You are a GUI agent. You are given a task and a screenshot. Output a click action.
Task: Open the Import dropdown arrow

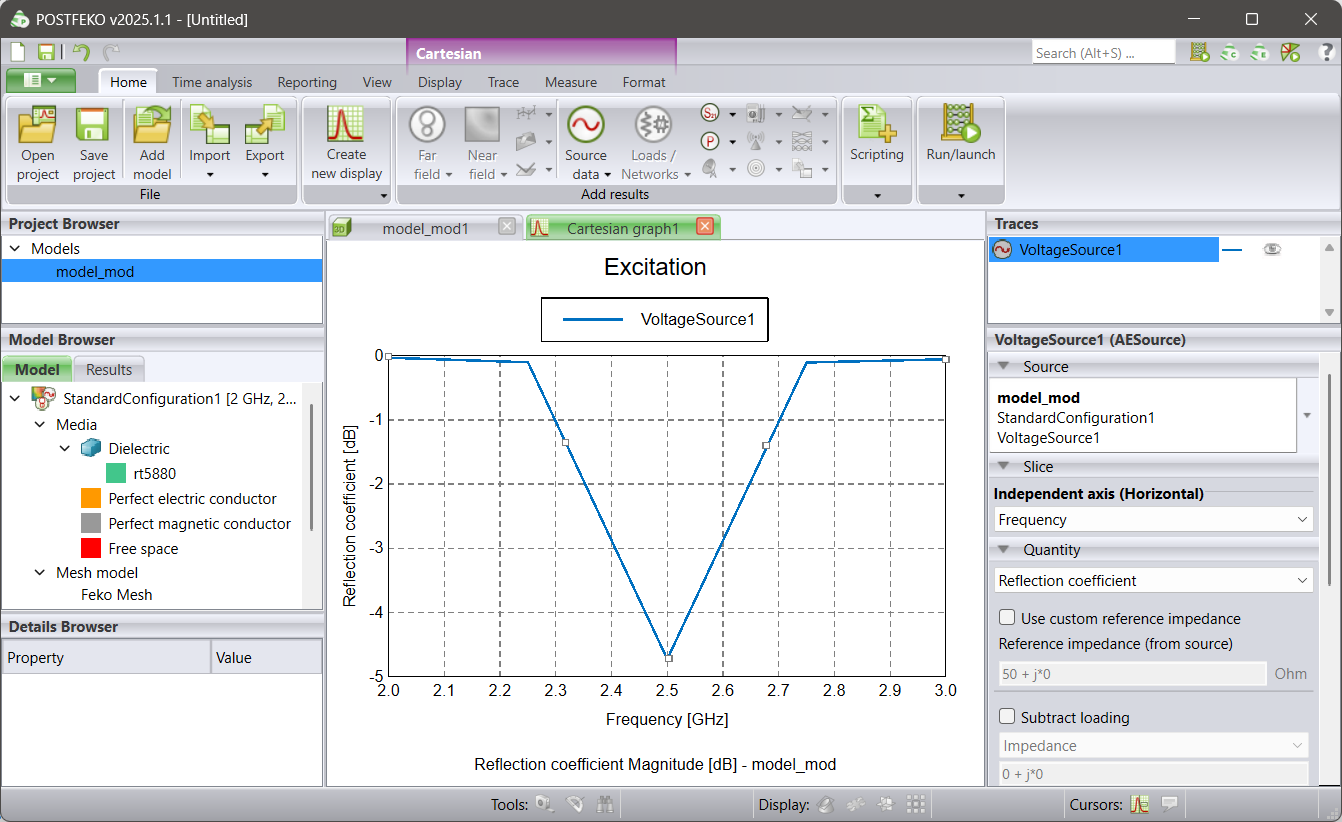(210, 175)
